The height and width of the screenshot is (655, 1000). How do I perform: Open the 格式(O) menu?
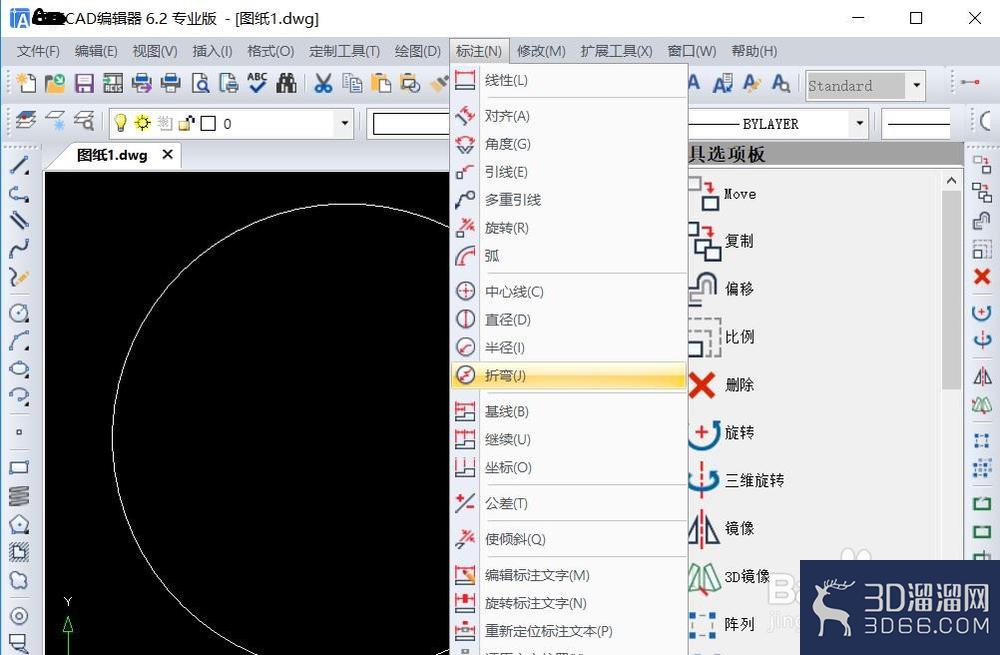pyautogui.click(x=271, y=51)
